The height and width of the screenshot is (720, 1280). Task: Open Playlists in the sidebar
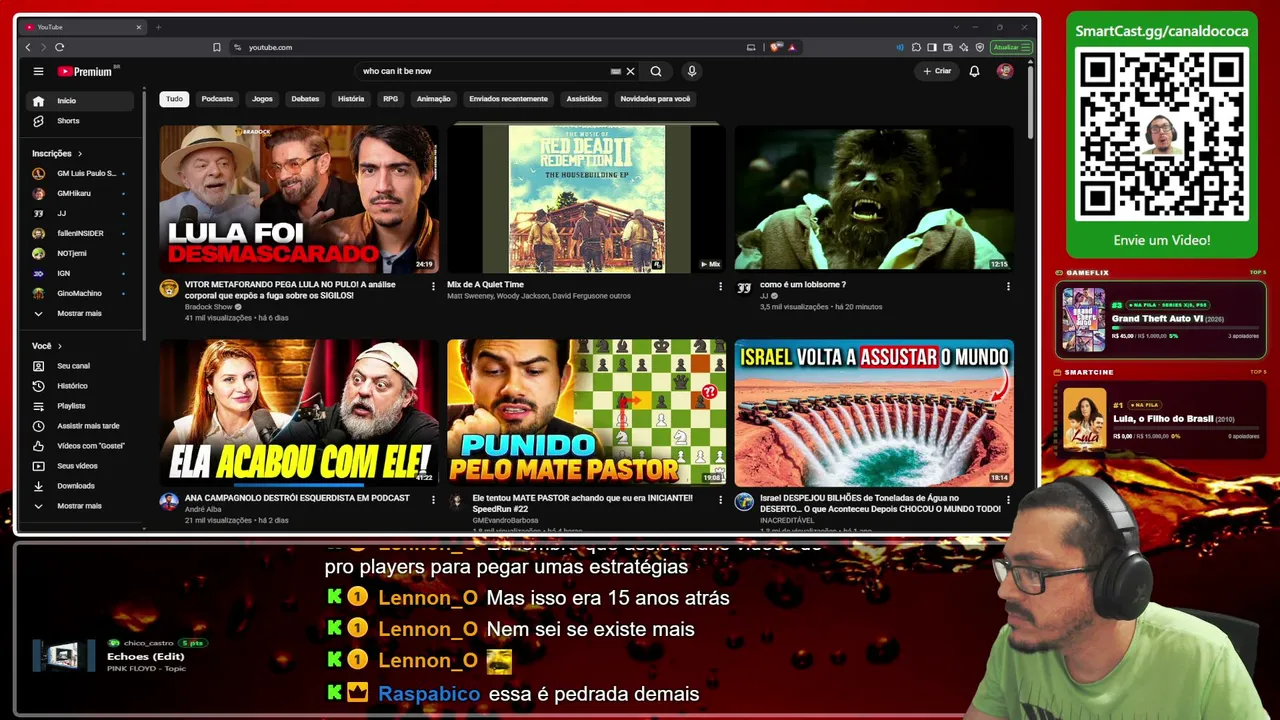pyautogui.click(x=80, y=406)
